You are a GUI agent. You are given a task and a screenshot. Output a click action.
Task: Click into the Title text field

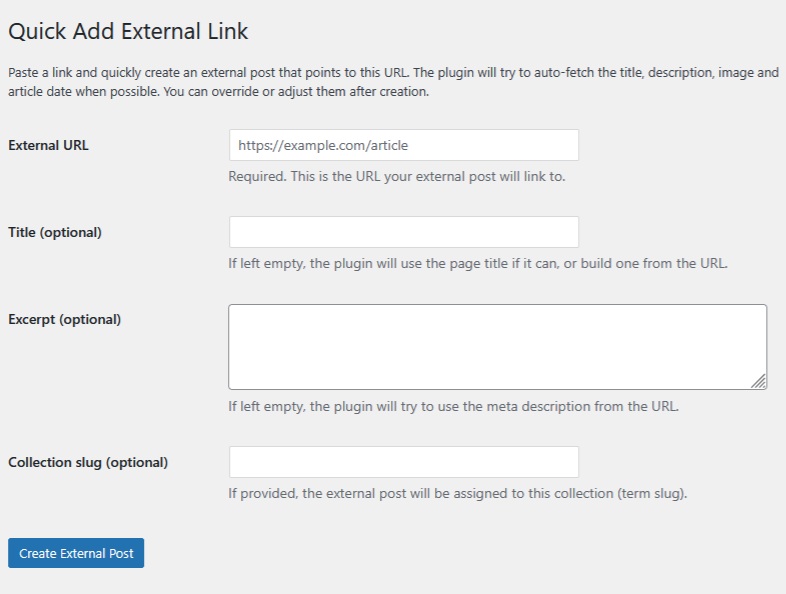pyautogui.click(x=403, y=232)
